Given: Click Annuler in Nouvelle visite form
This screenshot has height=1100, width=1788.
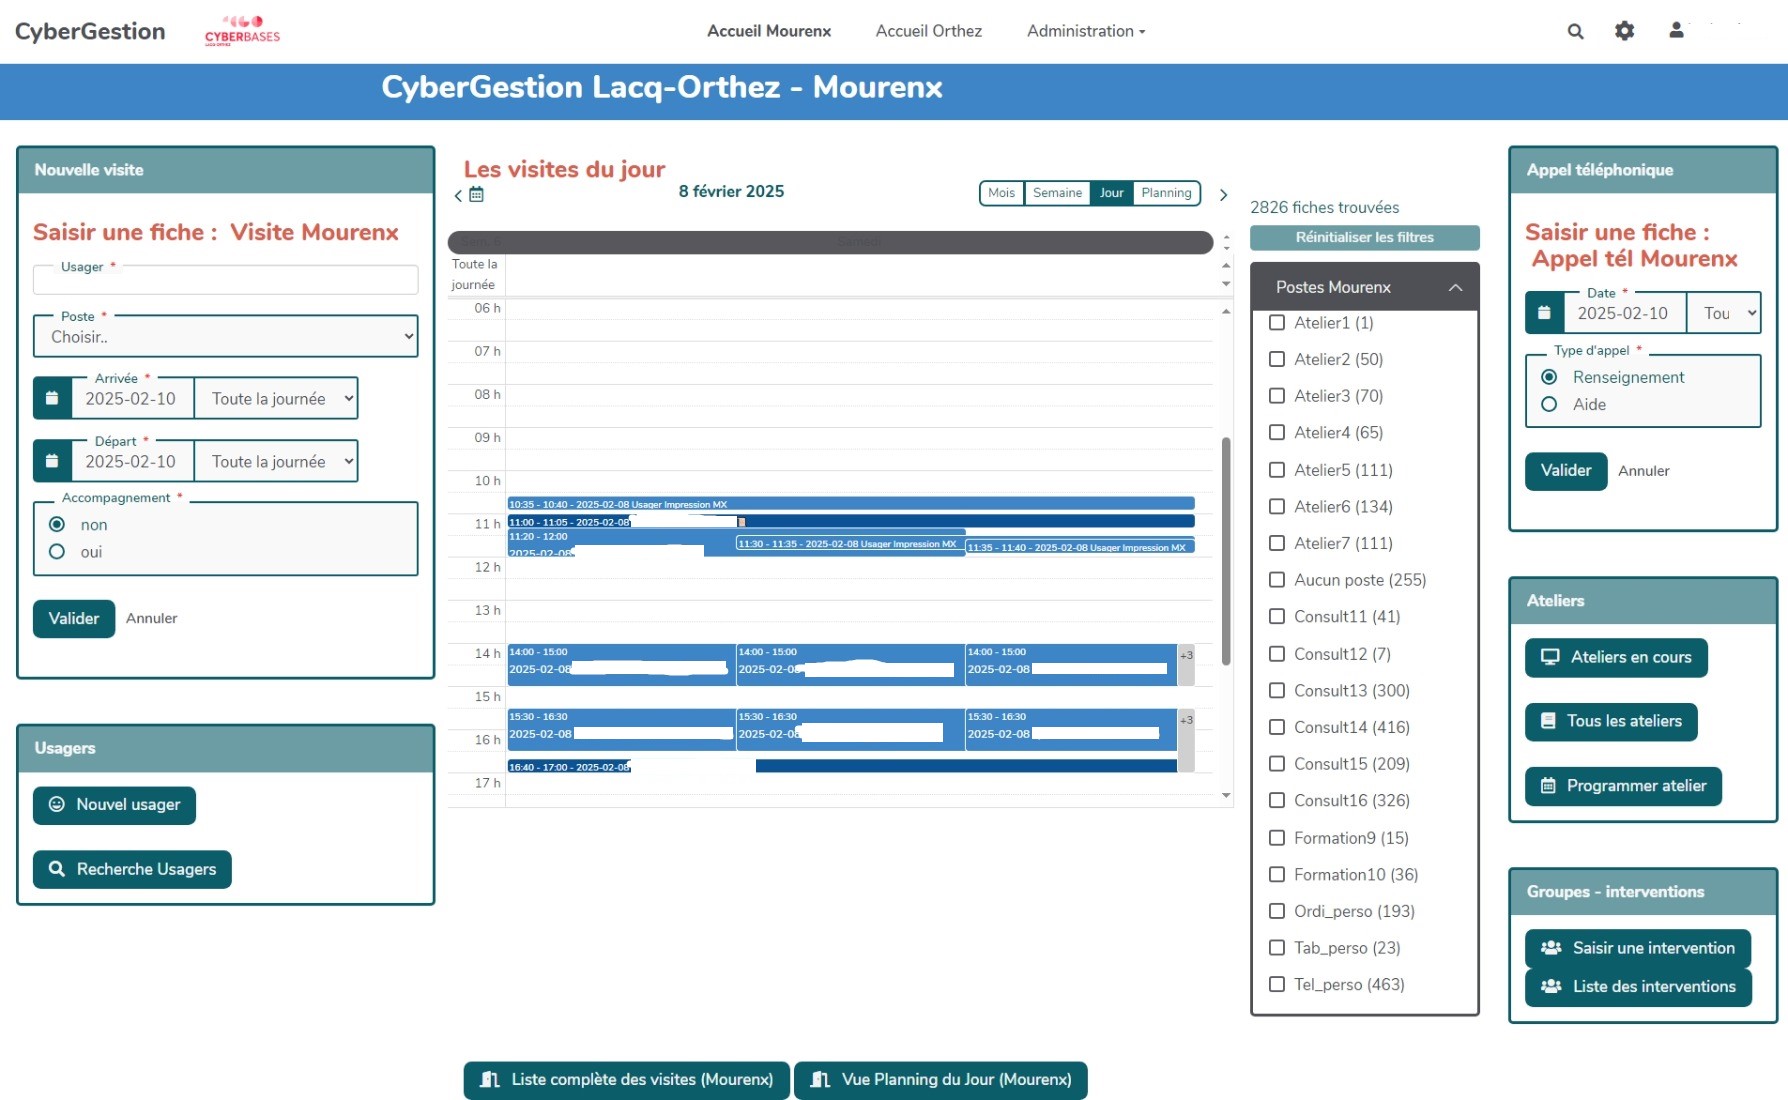Looking at the screenshot, I should point(152,618).
